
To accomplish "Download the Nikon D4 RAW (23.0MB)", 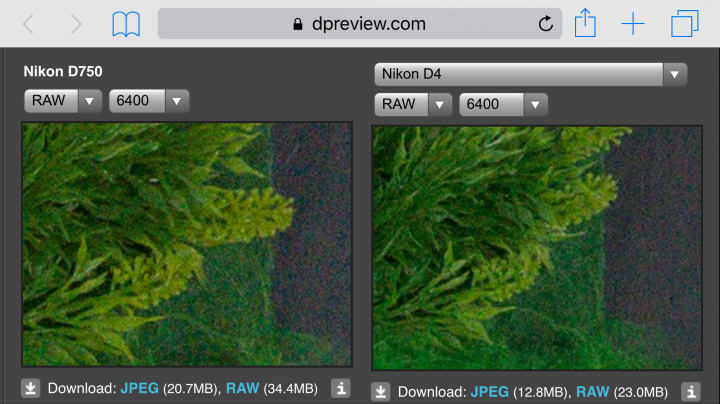I will [593, 392].
